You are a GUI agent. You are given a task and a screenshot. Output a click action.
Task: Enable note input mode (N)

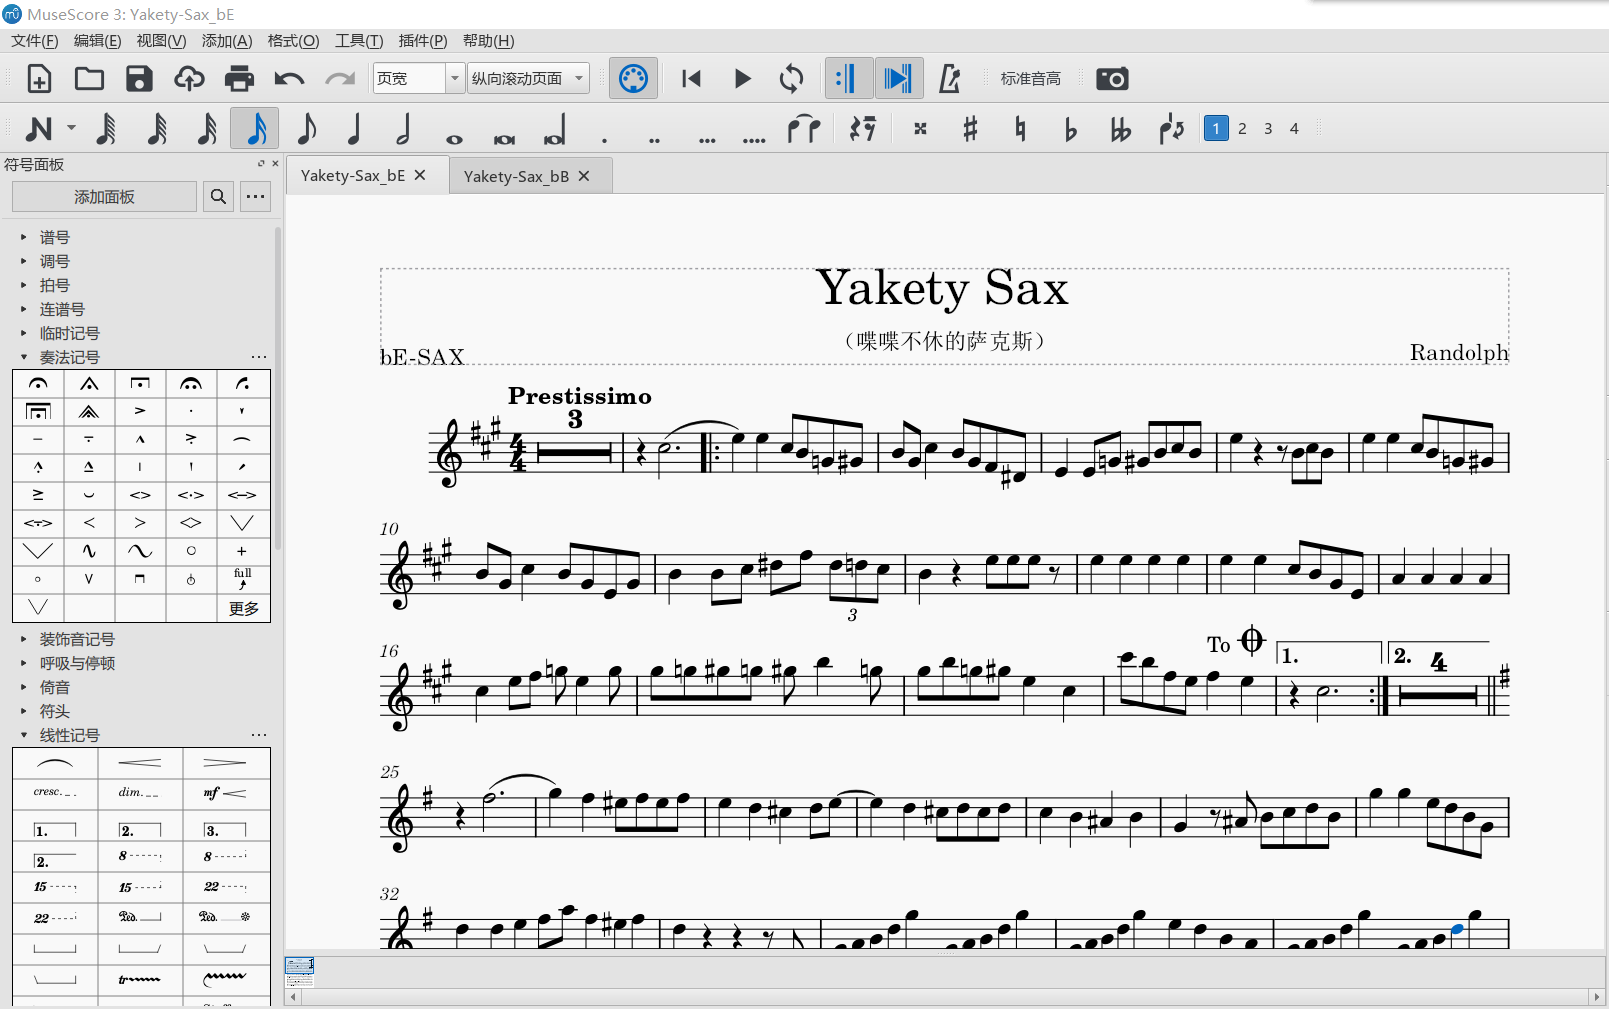pyautogui.click(x=39, y=129)
